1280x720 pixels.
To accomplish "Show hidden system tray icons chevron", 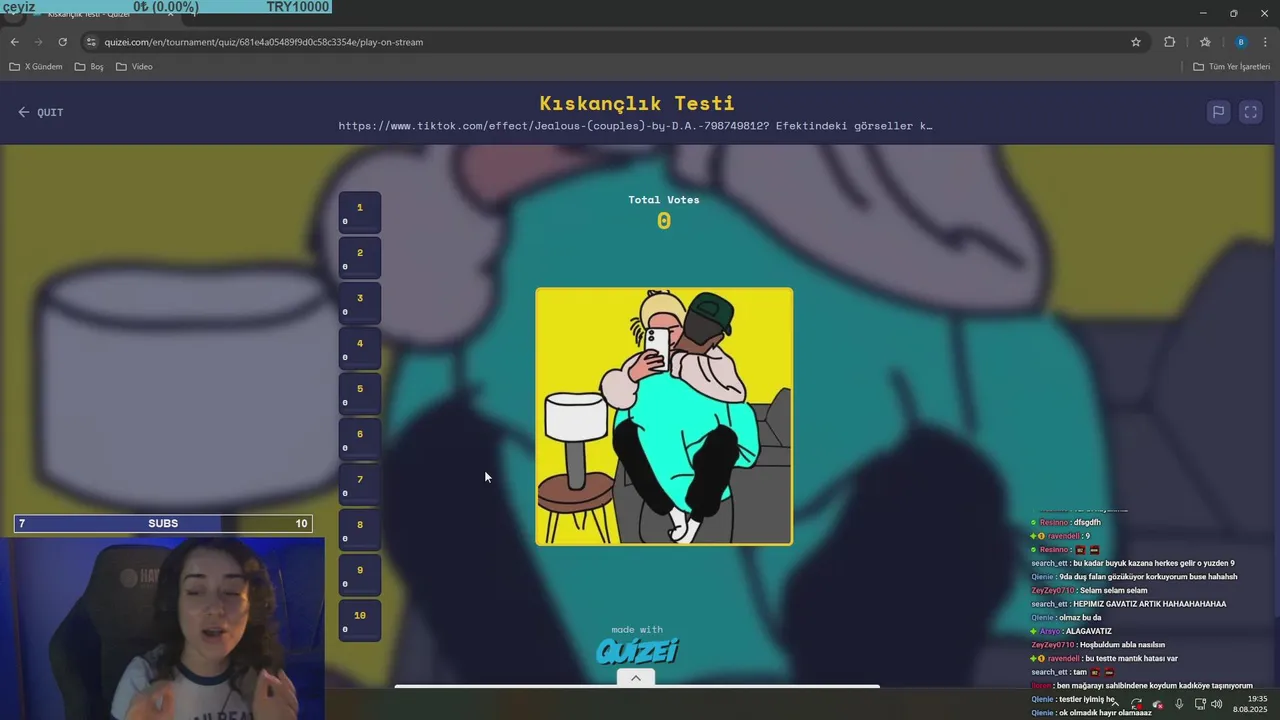I will pos(1115,704).
